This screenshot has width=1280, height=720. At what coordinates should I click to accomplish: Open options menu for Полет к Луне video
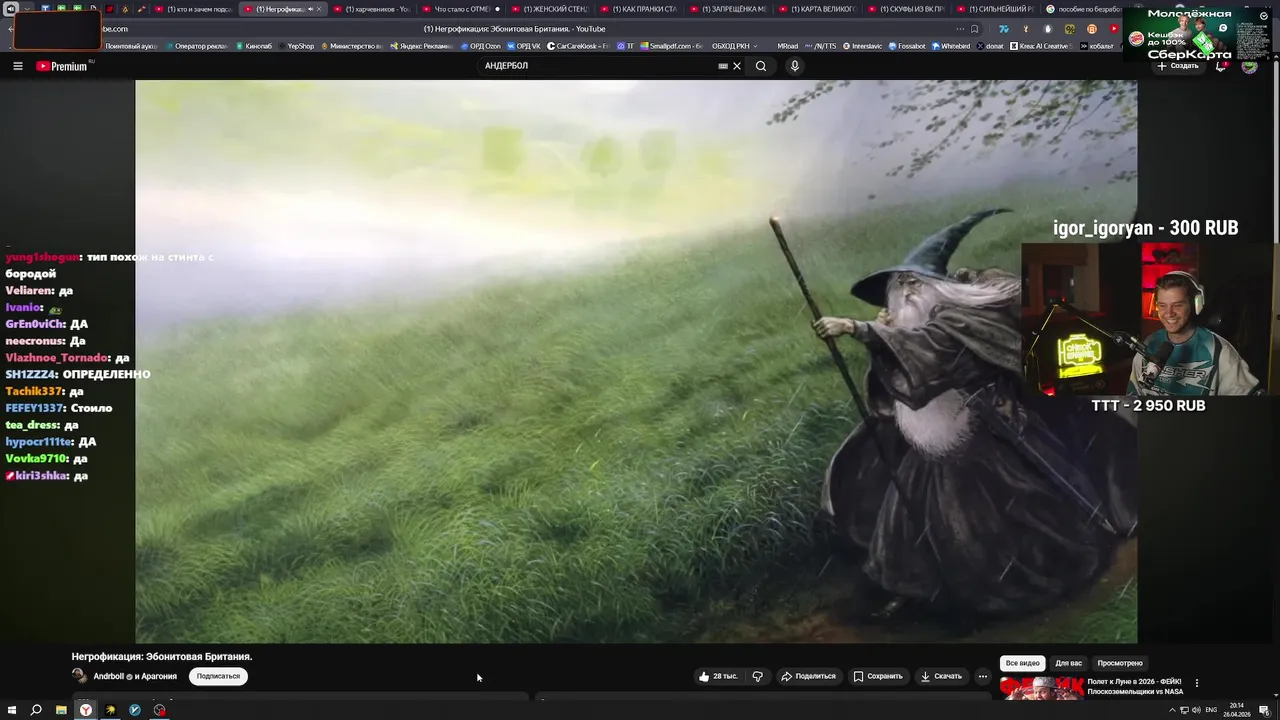pyautogui.click(x=1196, y=683)
